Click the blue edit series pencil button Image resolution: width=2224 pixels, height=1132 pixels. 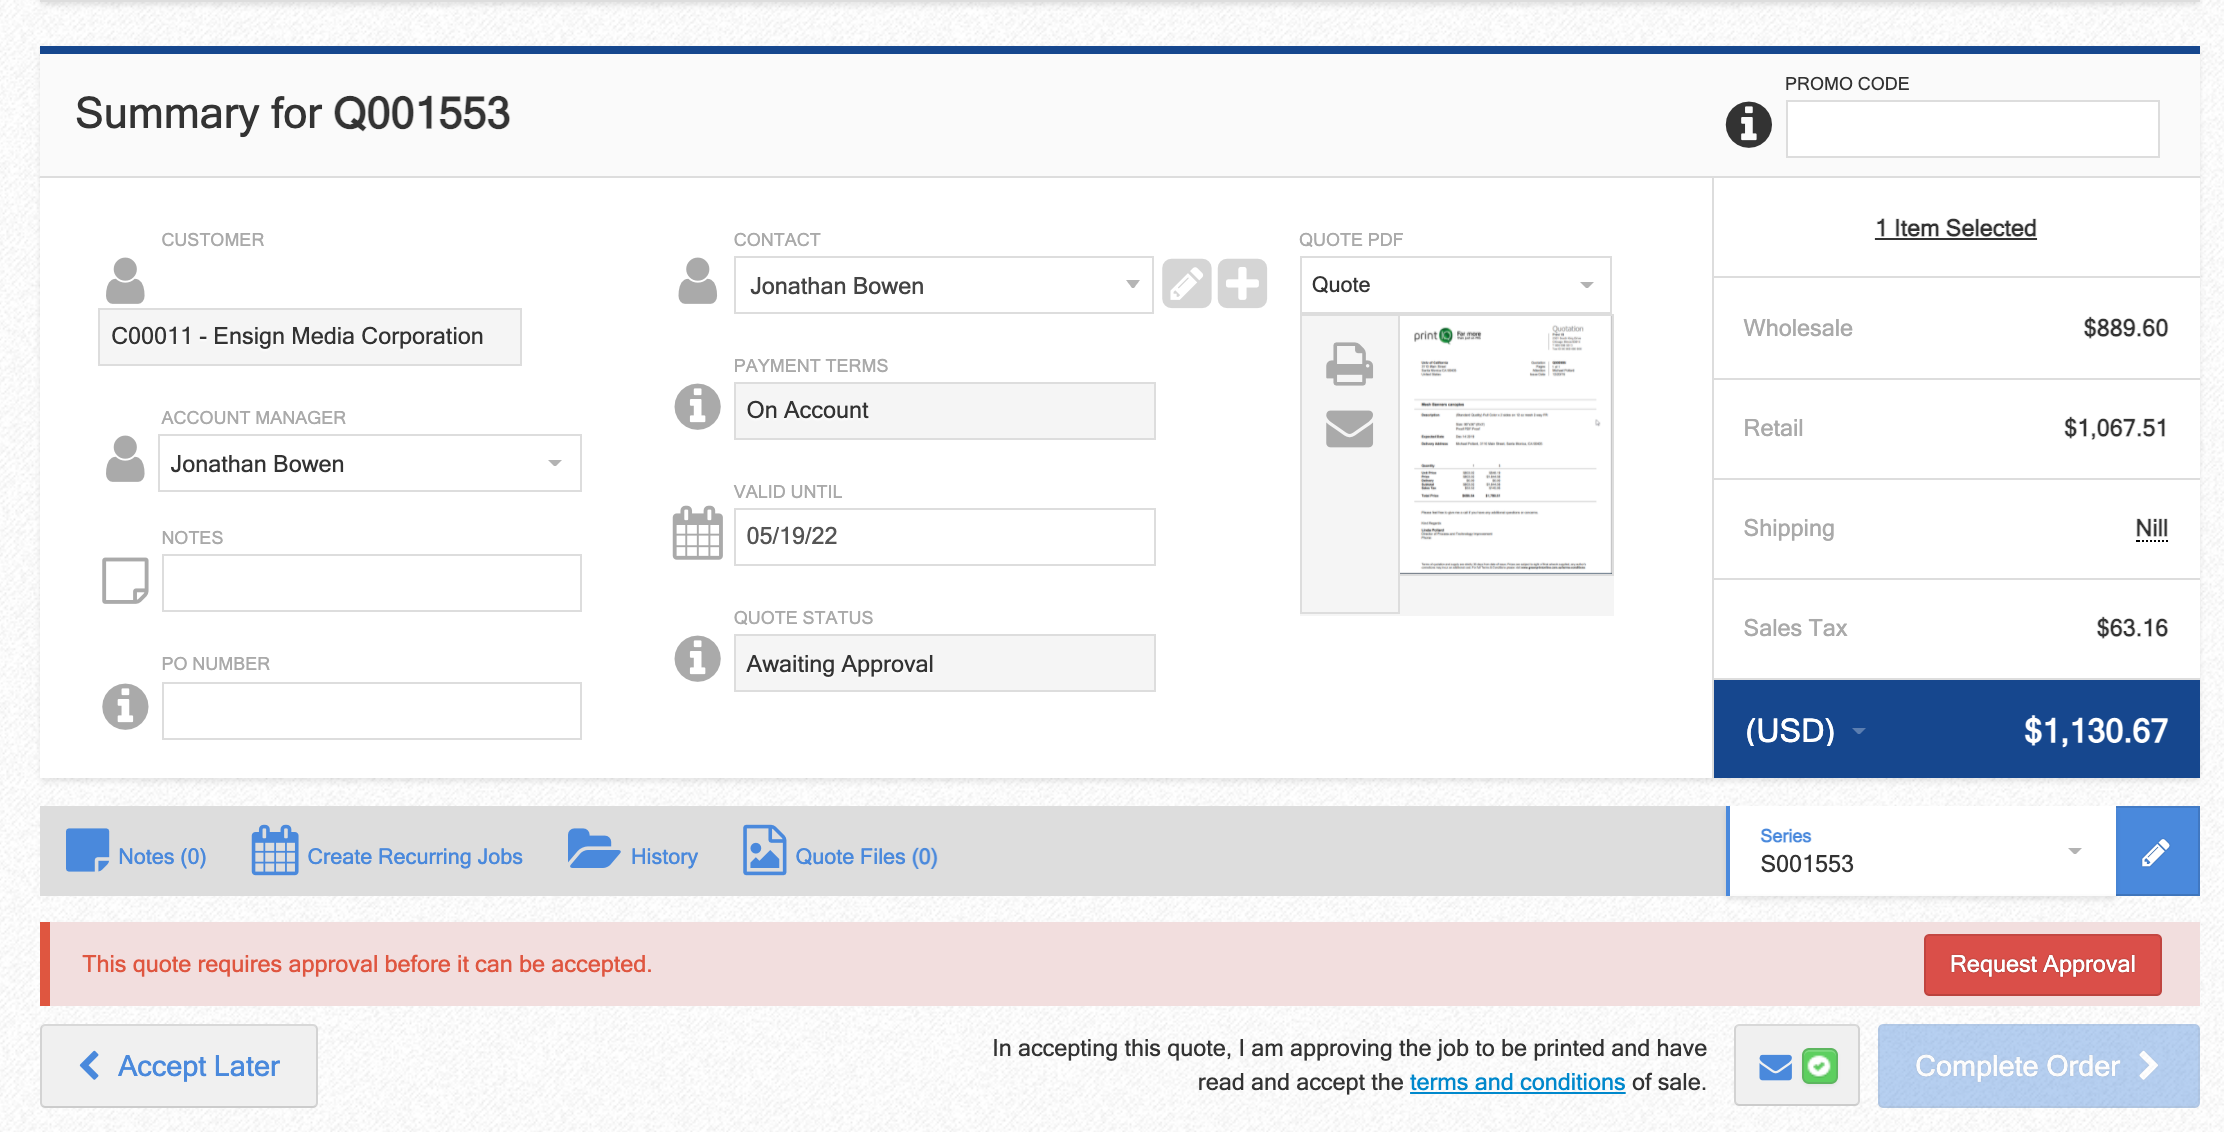click(x=2157, y=852)
